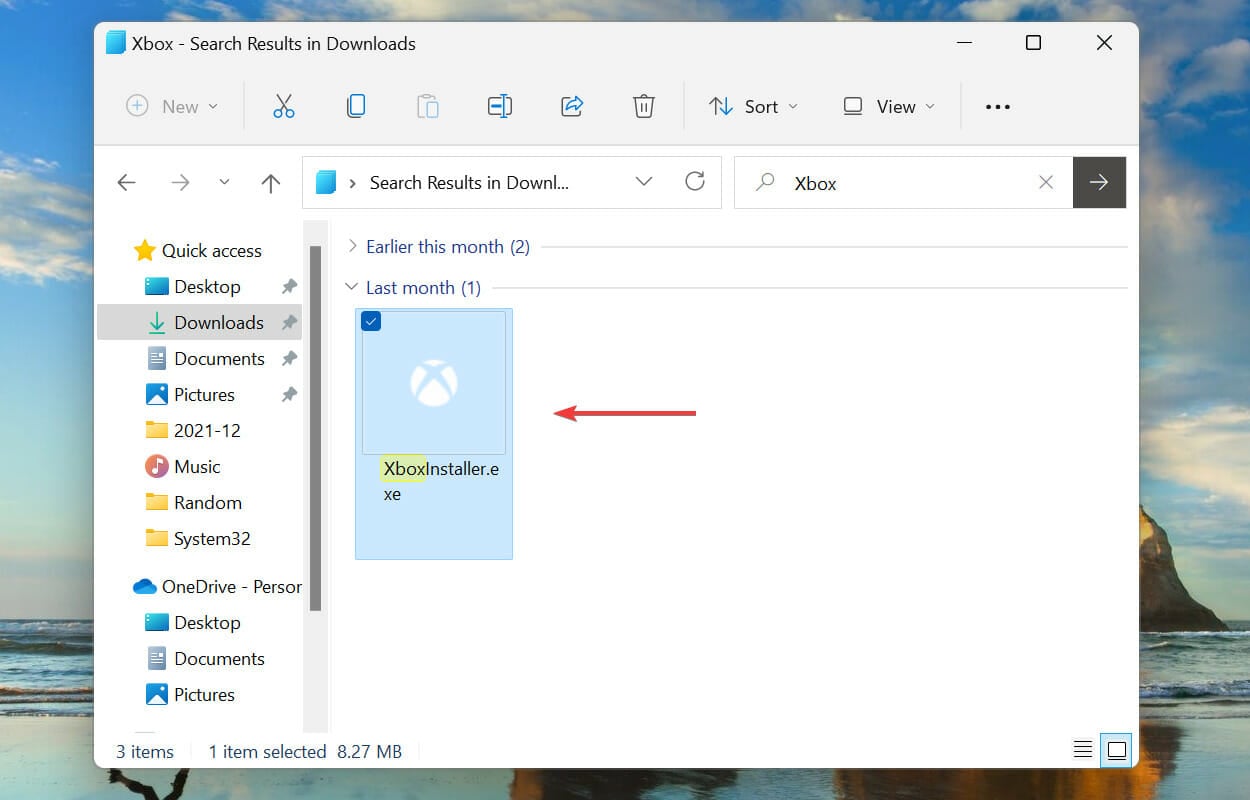Open the New dropdown menu

[x=172, y=106]
